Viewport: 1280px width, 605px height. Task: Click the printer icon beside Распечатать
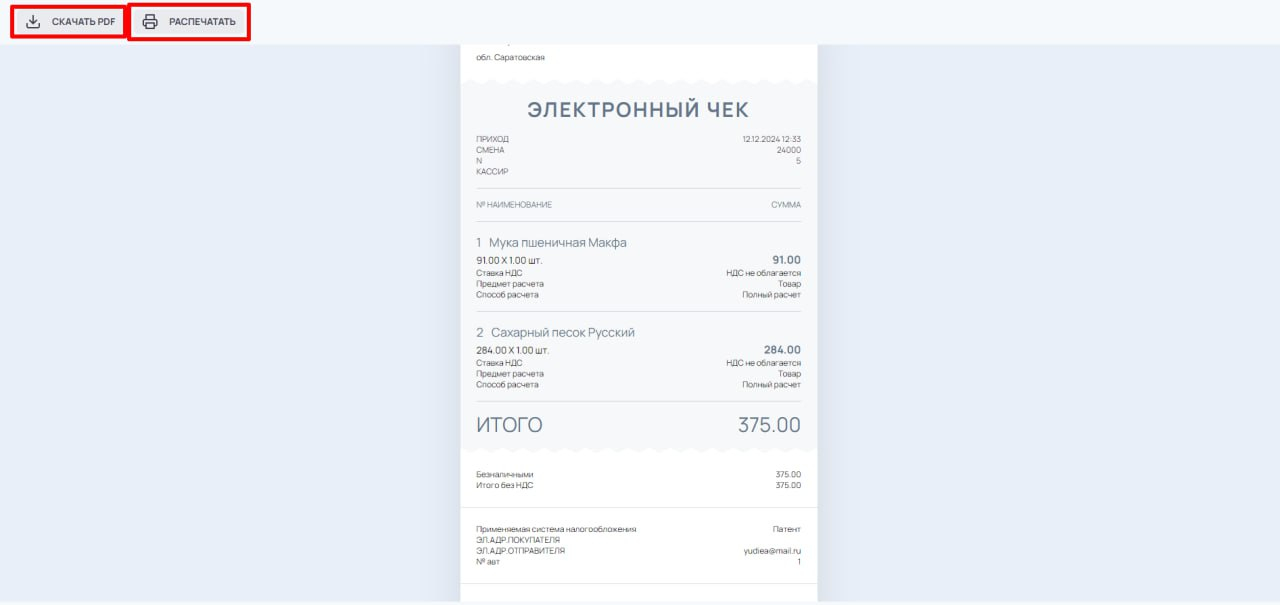pyautogui.click(x=150, y=22)
